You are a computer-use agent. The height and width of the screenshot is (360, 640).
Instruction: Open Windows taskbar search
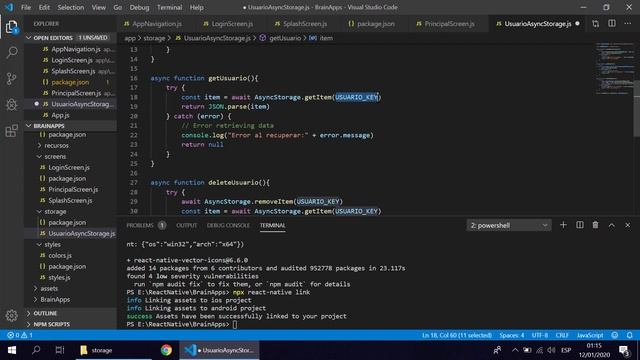(36, 350)
